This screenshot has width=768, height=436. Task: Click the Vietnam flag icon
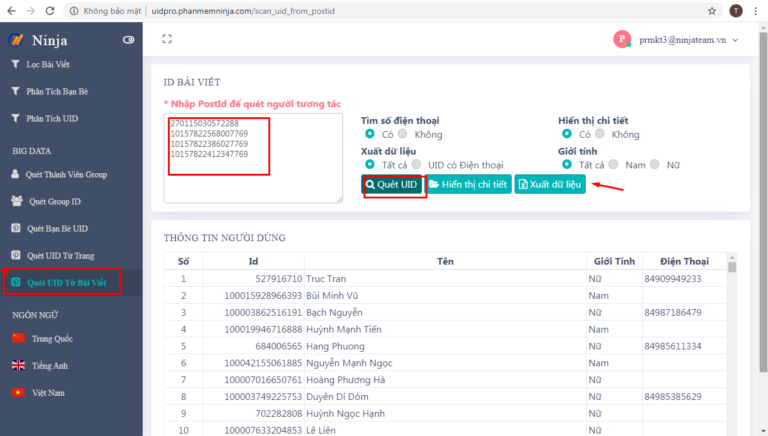click(18, 392)
